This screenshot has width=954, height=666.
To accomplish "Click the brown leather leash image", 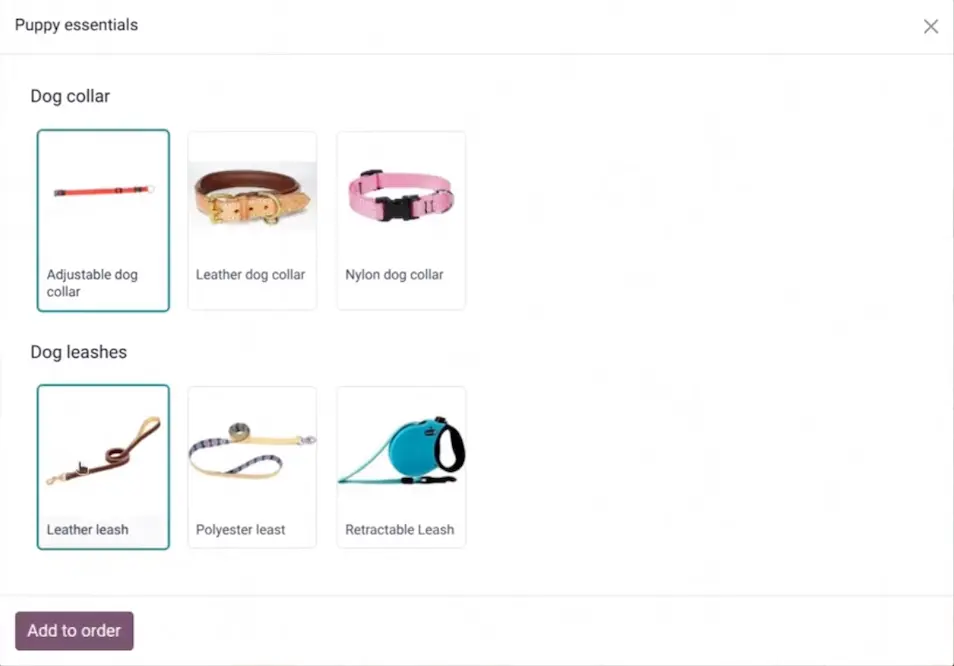I will coord(103,451).
